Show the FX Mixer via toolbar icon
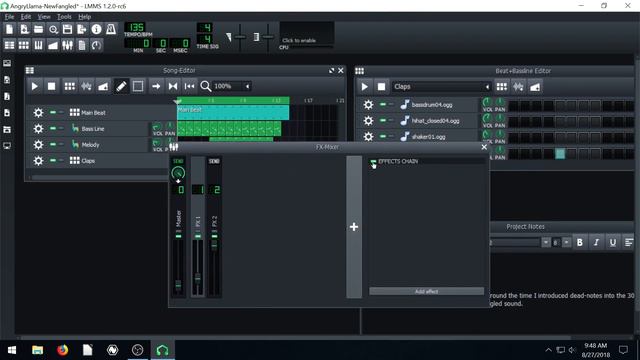The height and width of the screenshot is (360, 640). (67, 45)
